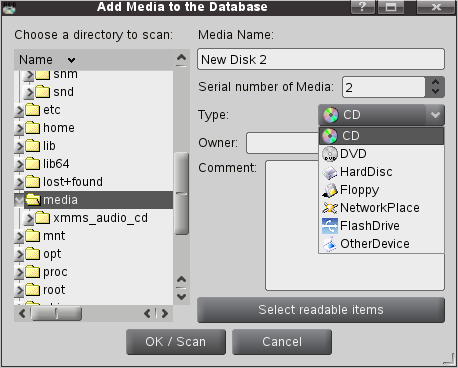Click the snd folder icon
The width and height of the screenshot is (458, 368).
point(42,92)
